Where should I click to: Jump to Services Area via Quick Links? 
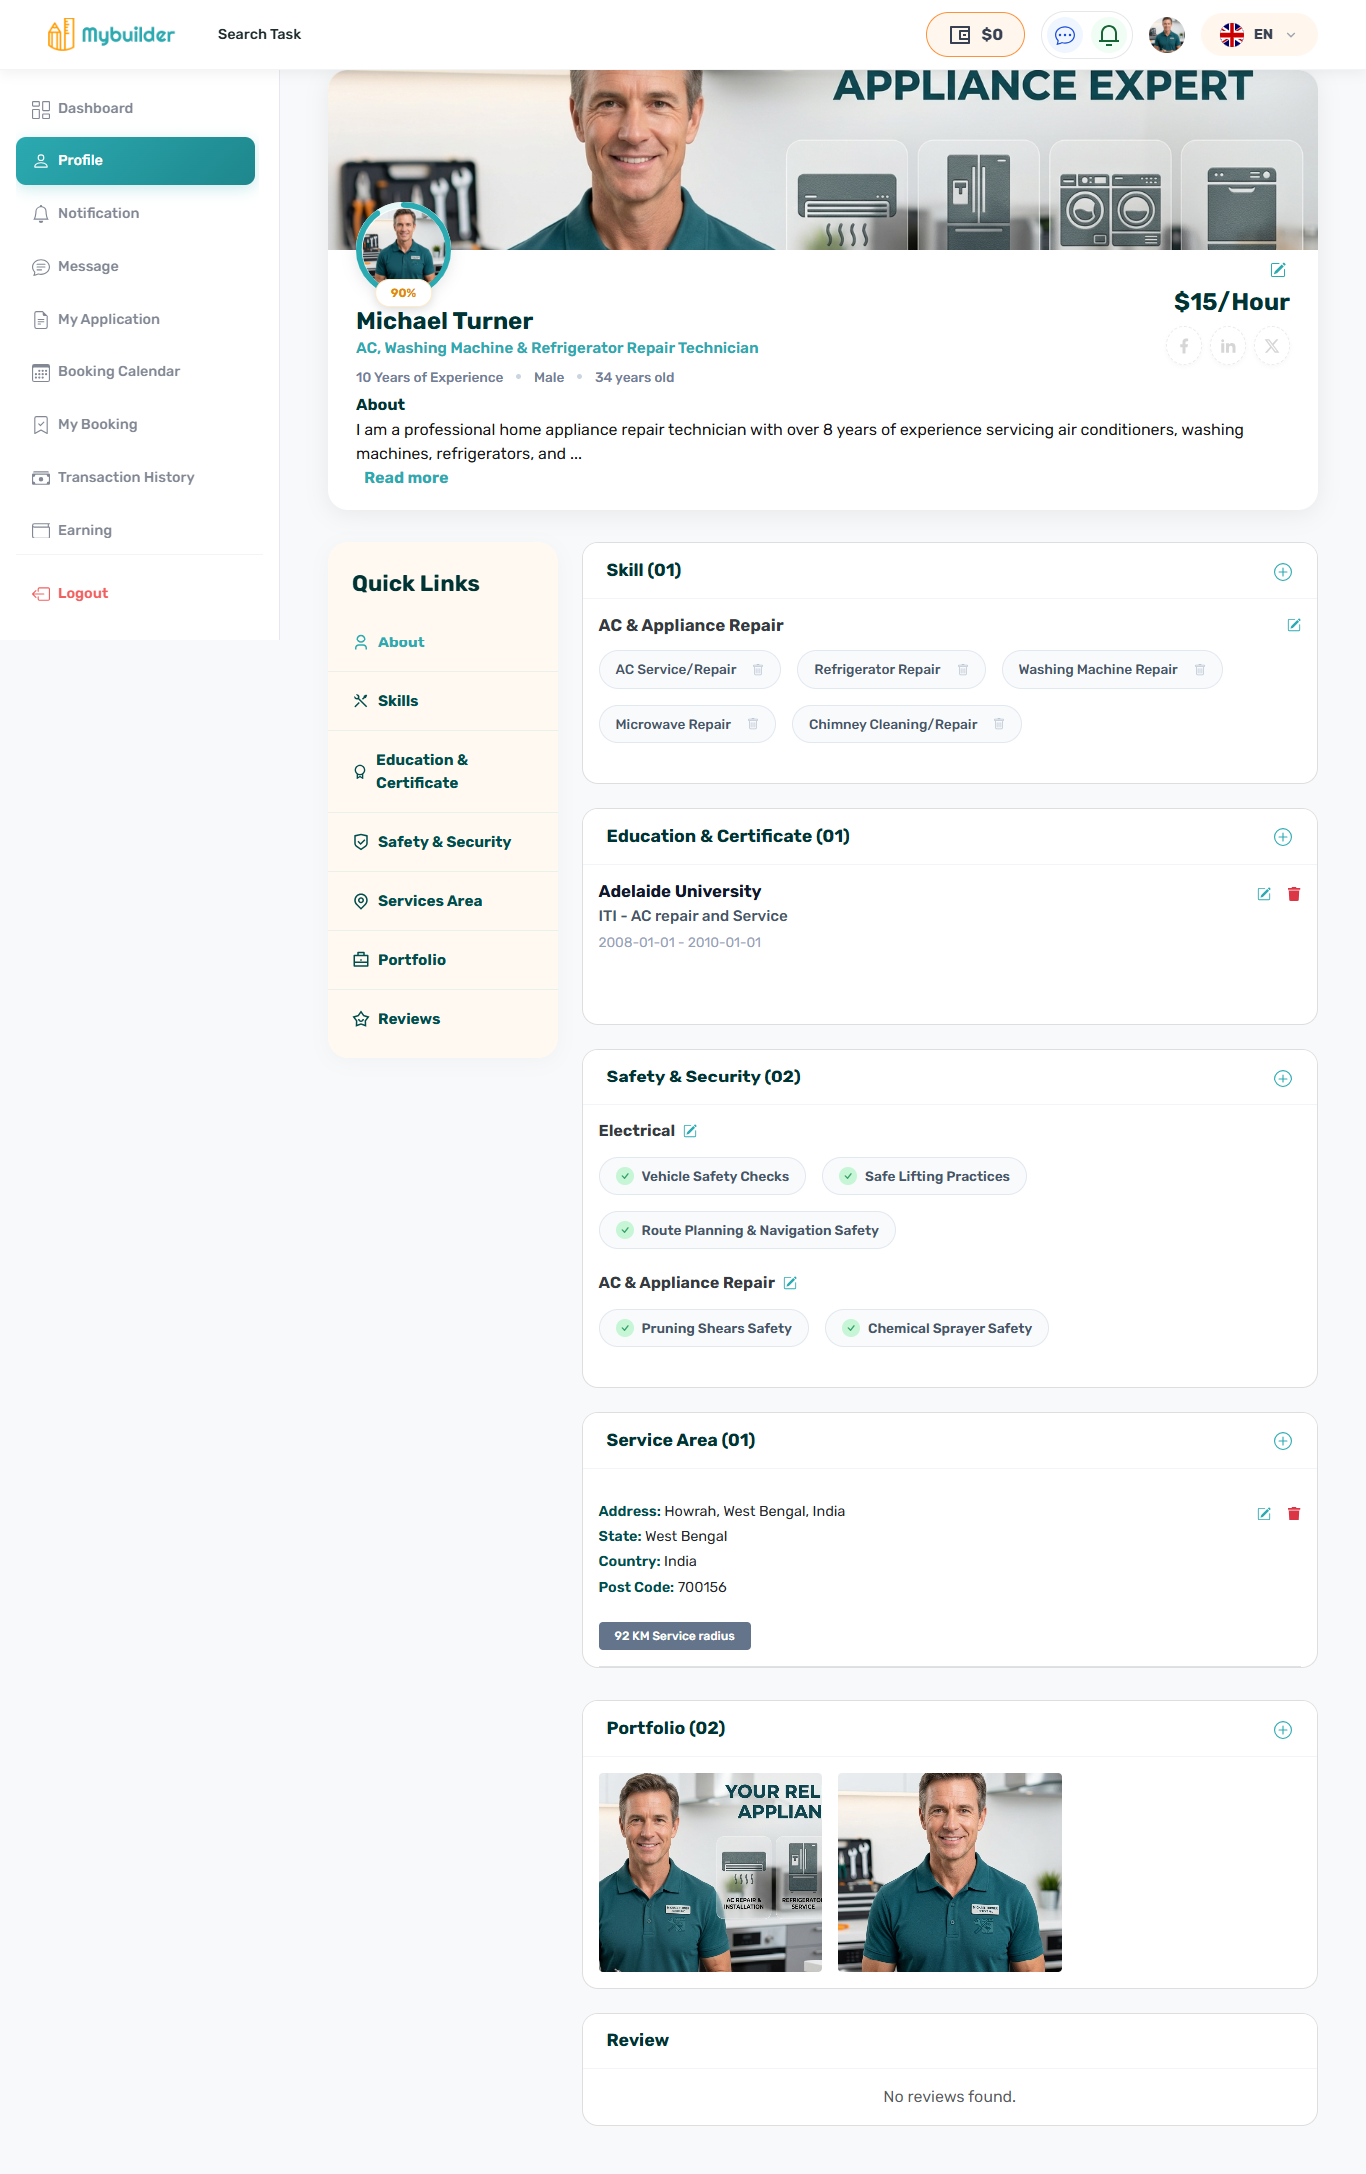[x=442, y=901]
